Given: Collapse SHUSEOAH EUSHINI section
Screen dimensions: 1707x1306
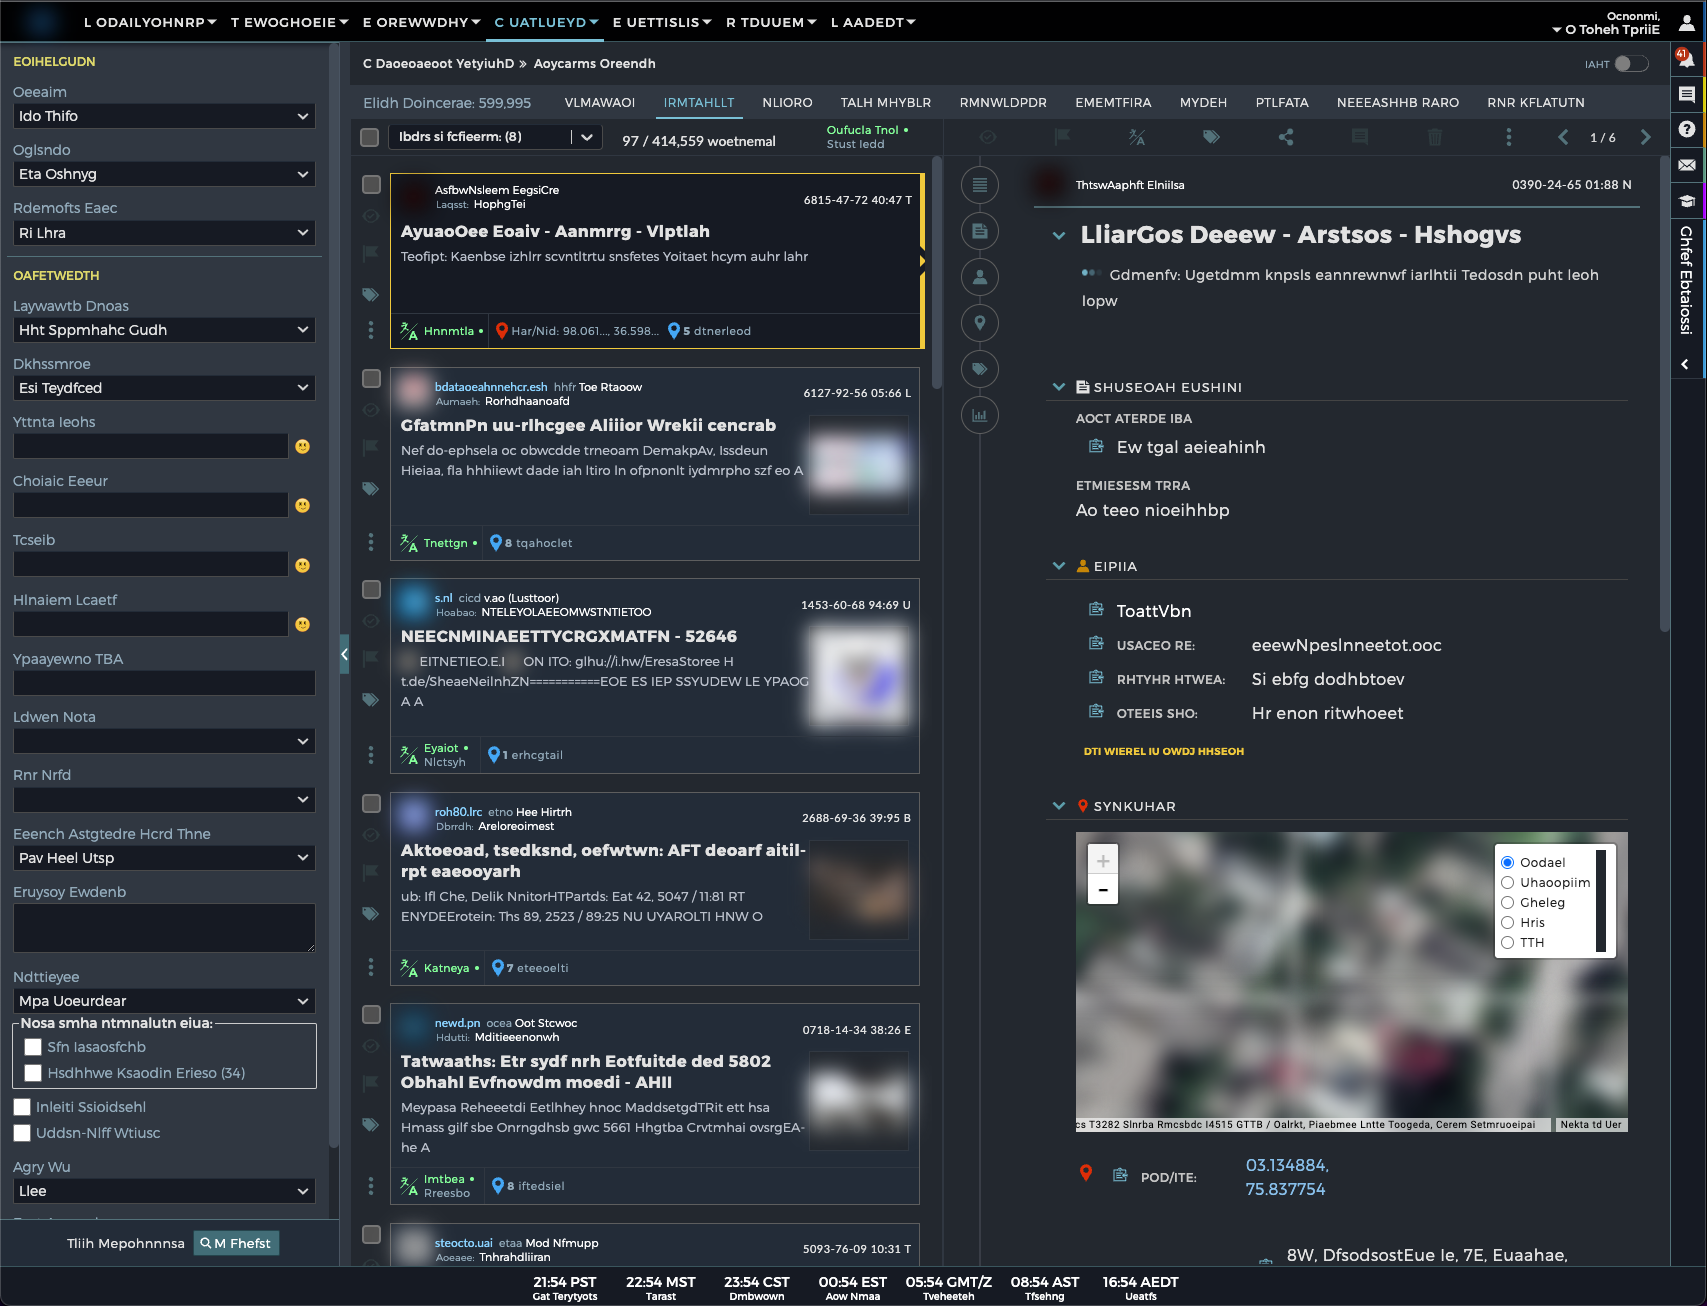Looking at the screenshot, I should point(1059,387).
